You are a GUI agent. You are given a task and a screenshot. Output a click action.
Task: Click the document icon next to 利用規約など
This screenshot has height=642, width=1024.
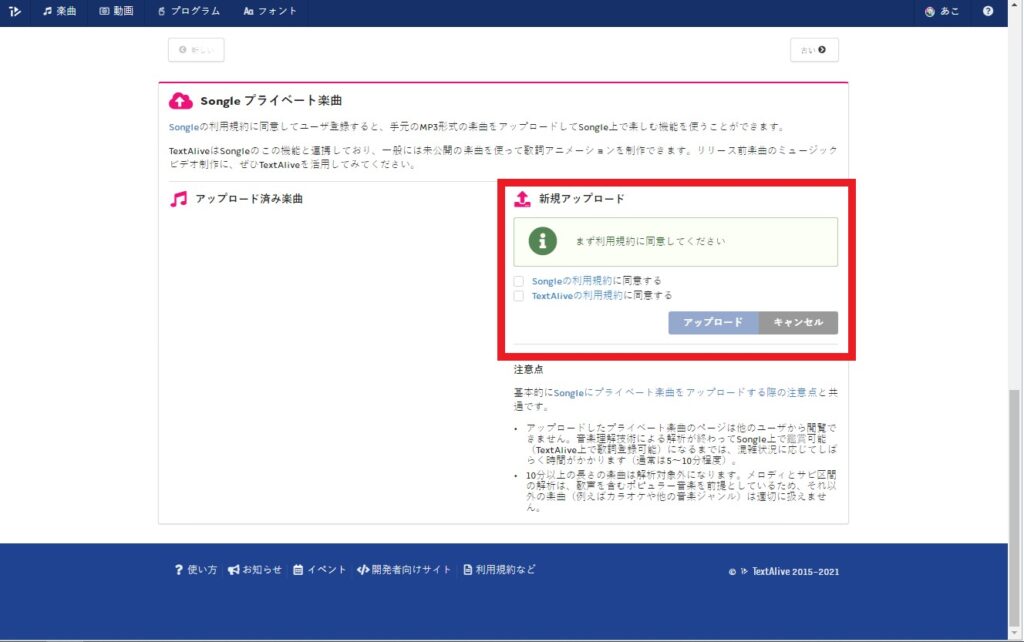click(x=466, y=569)
